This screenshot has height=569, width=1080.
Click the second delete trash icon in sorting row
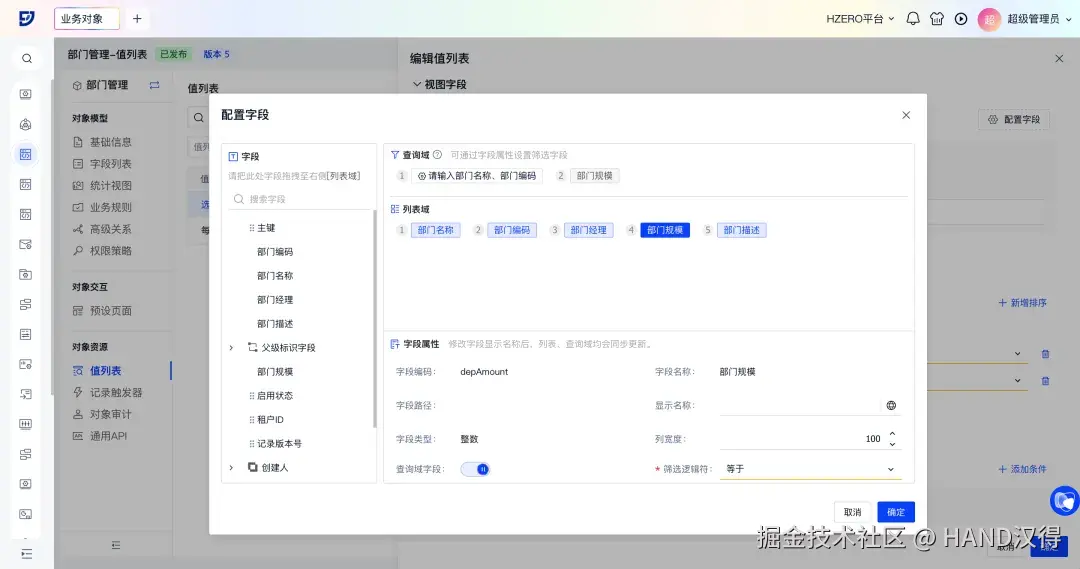coord(1045,381)
